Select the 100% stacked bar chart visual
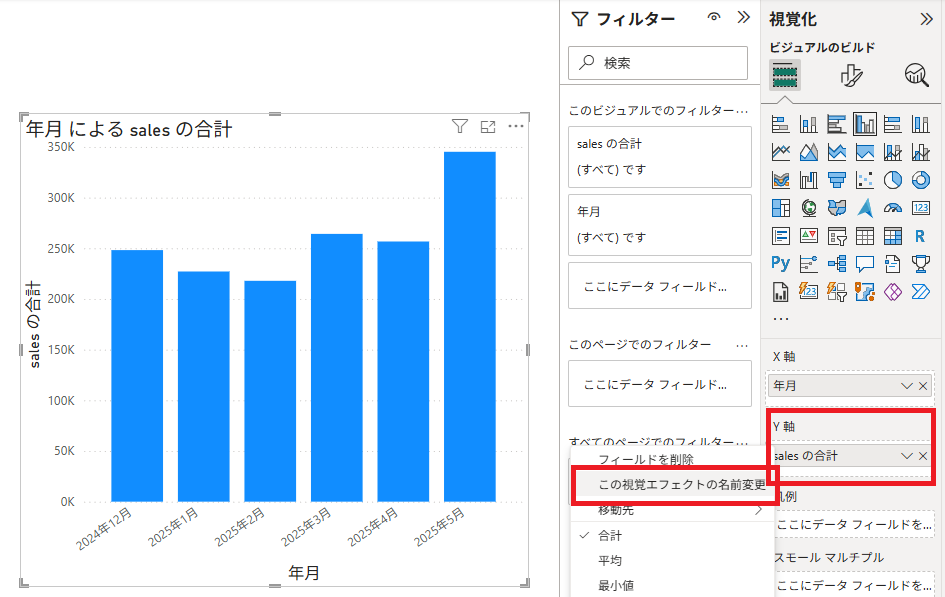The width and height of the screenshot is (945, 597). (893, 124)
